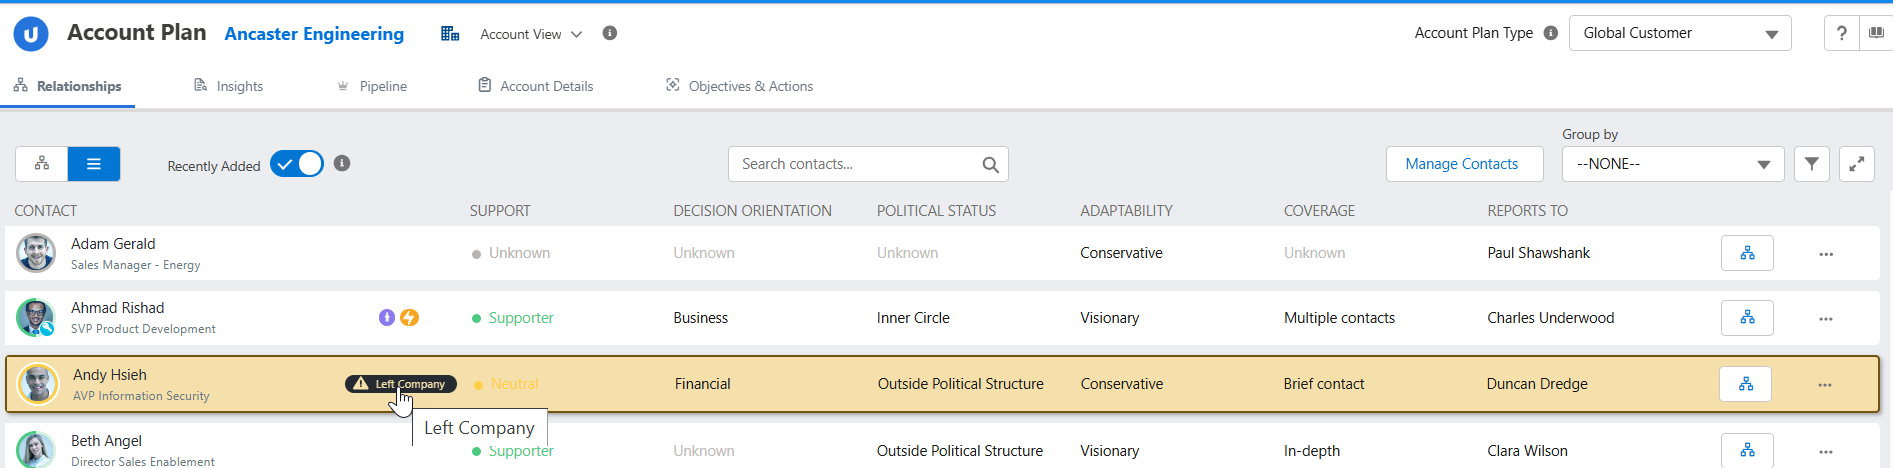Toggle the Recently Added switch
This screenshot has height=468, width=1893.
pos(297,164)
